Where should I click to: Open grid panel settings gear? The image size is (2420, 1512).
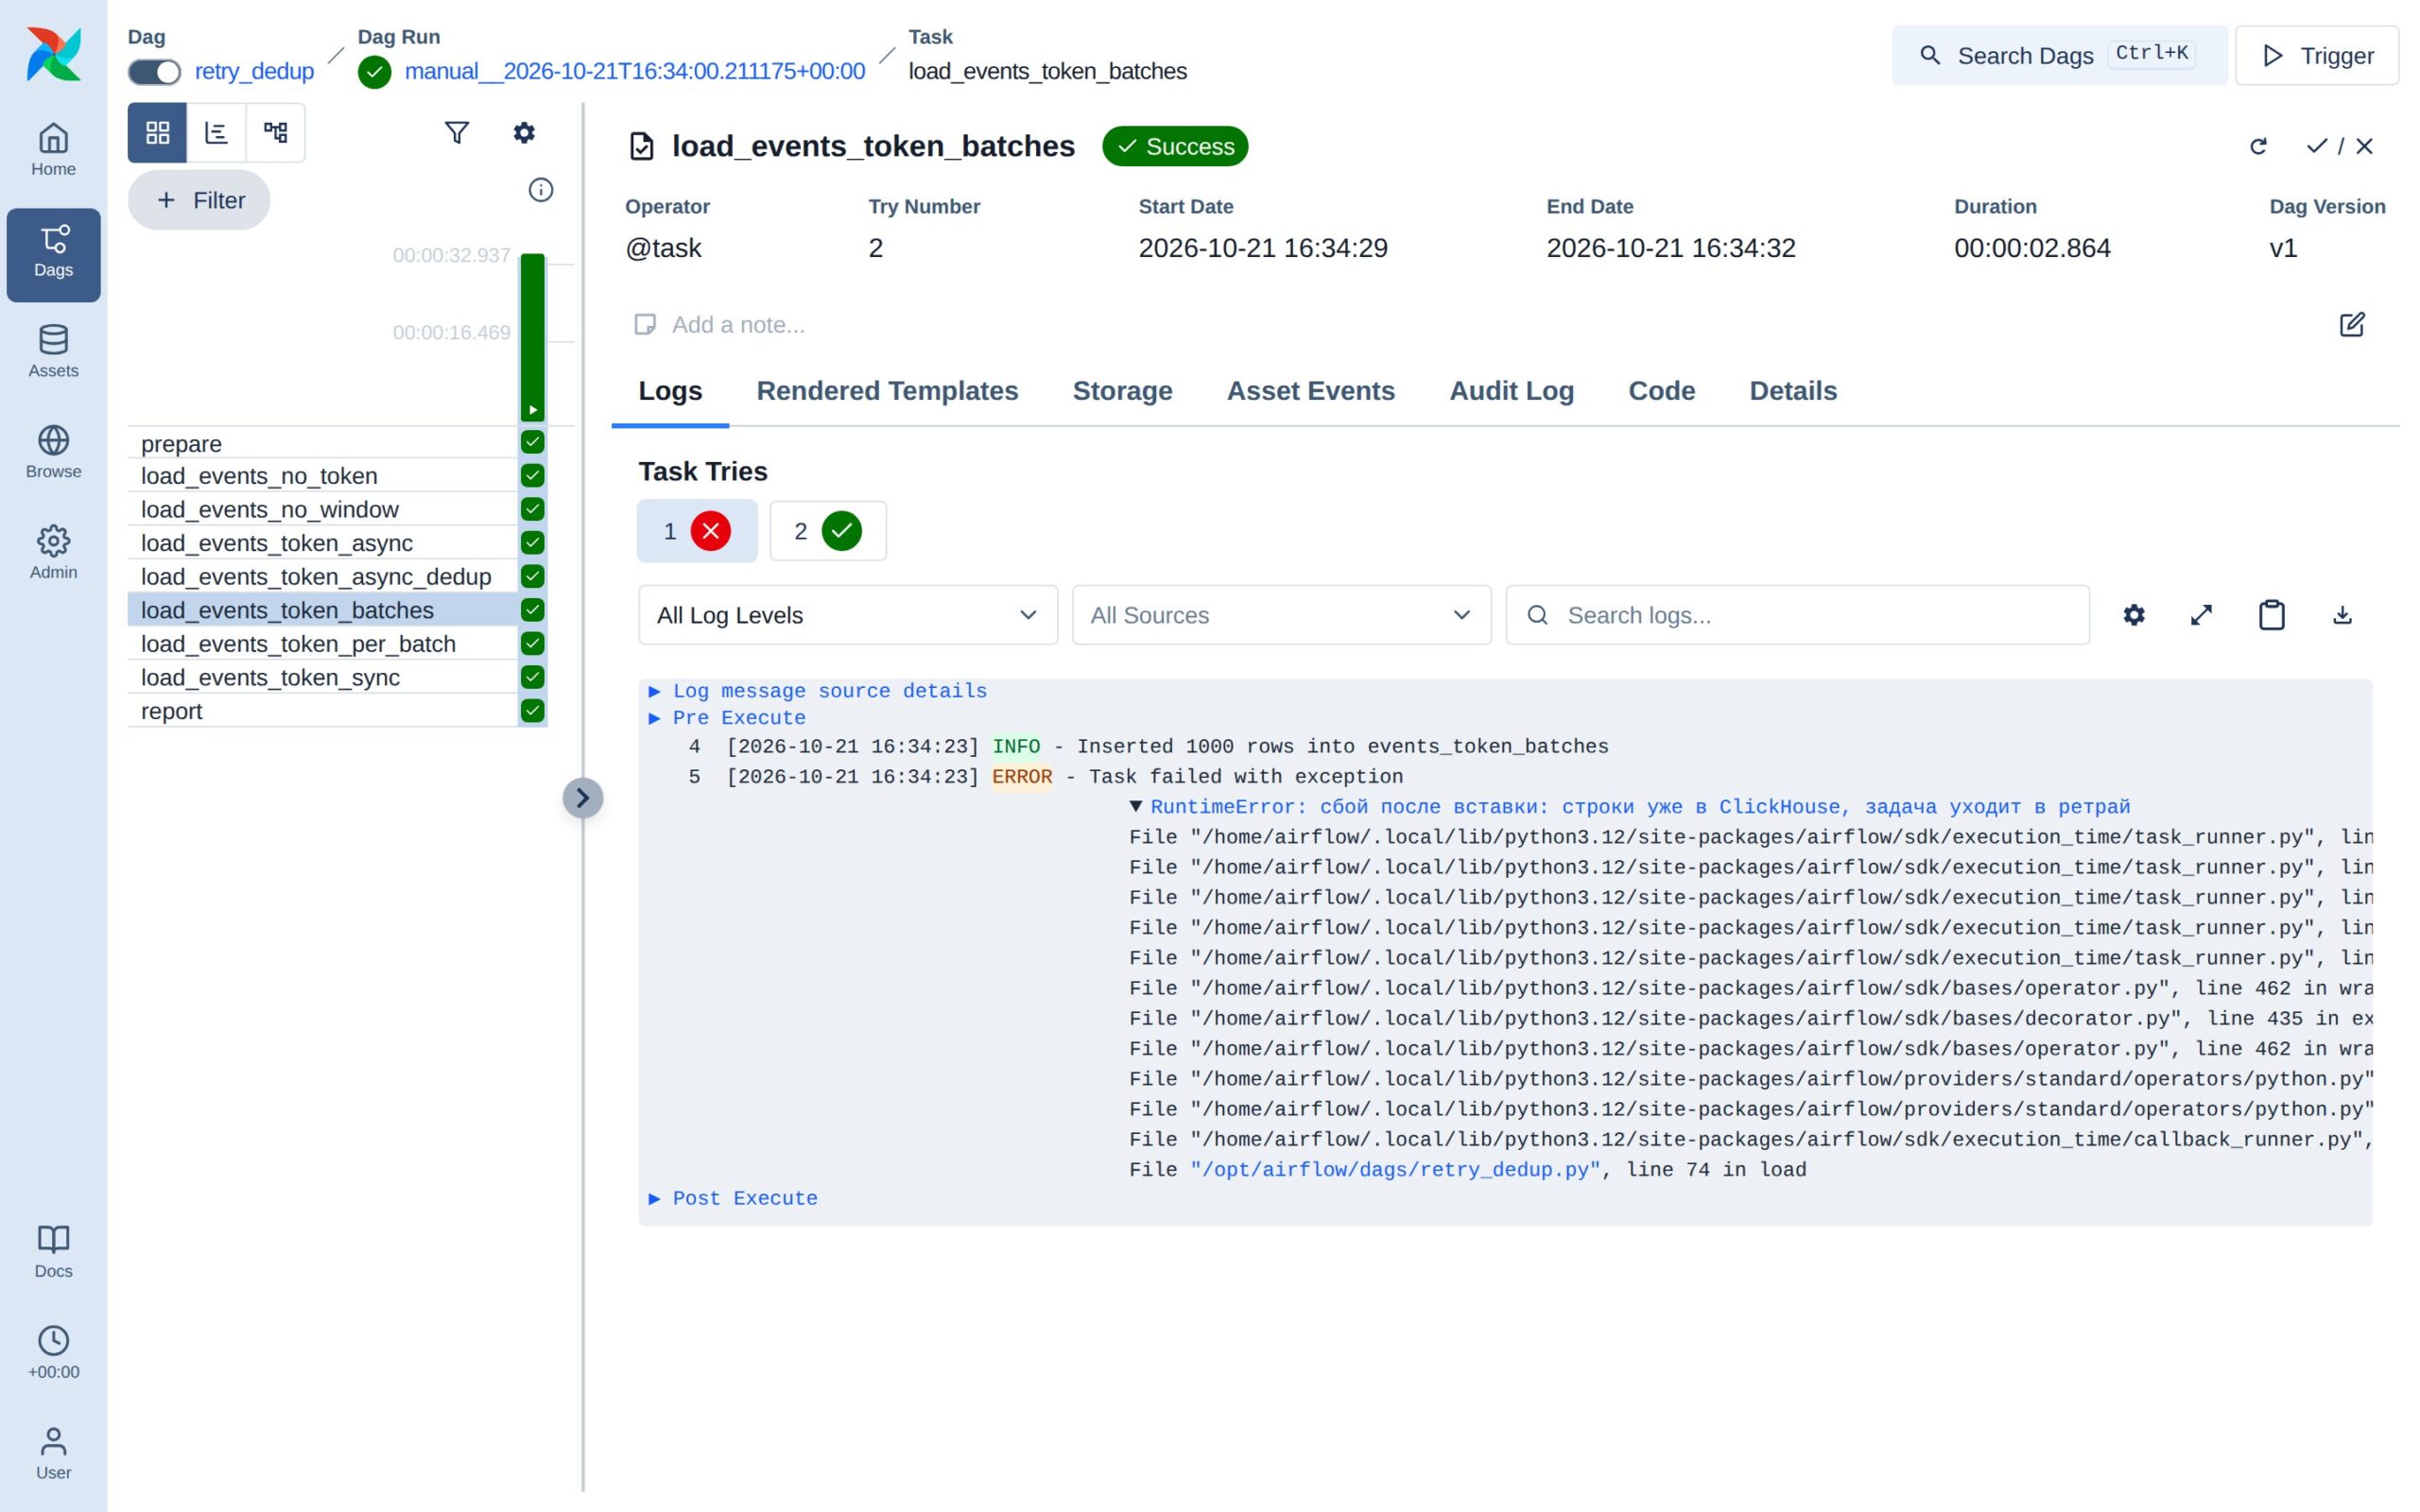click(524, 133)
